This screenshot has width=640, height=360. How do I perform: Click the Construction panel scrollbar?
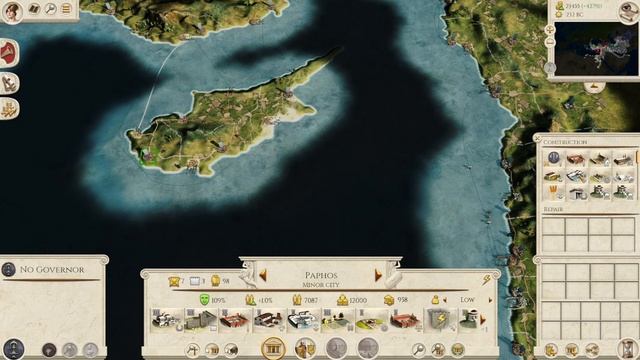pos(637,157)
